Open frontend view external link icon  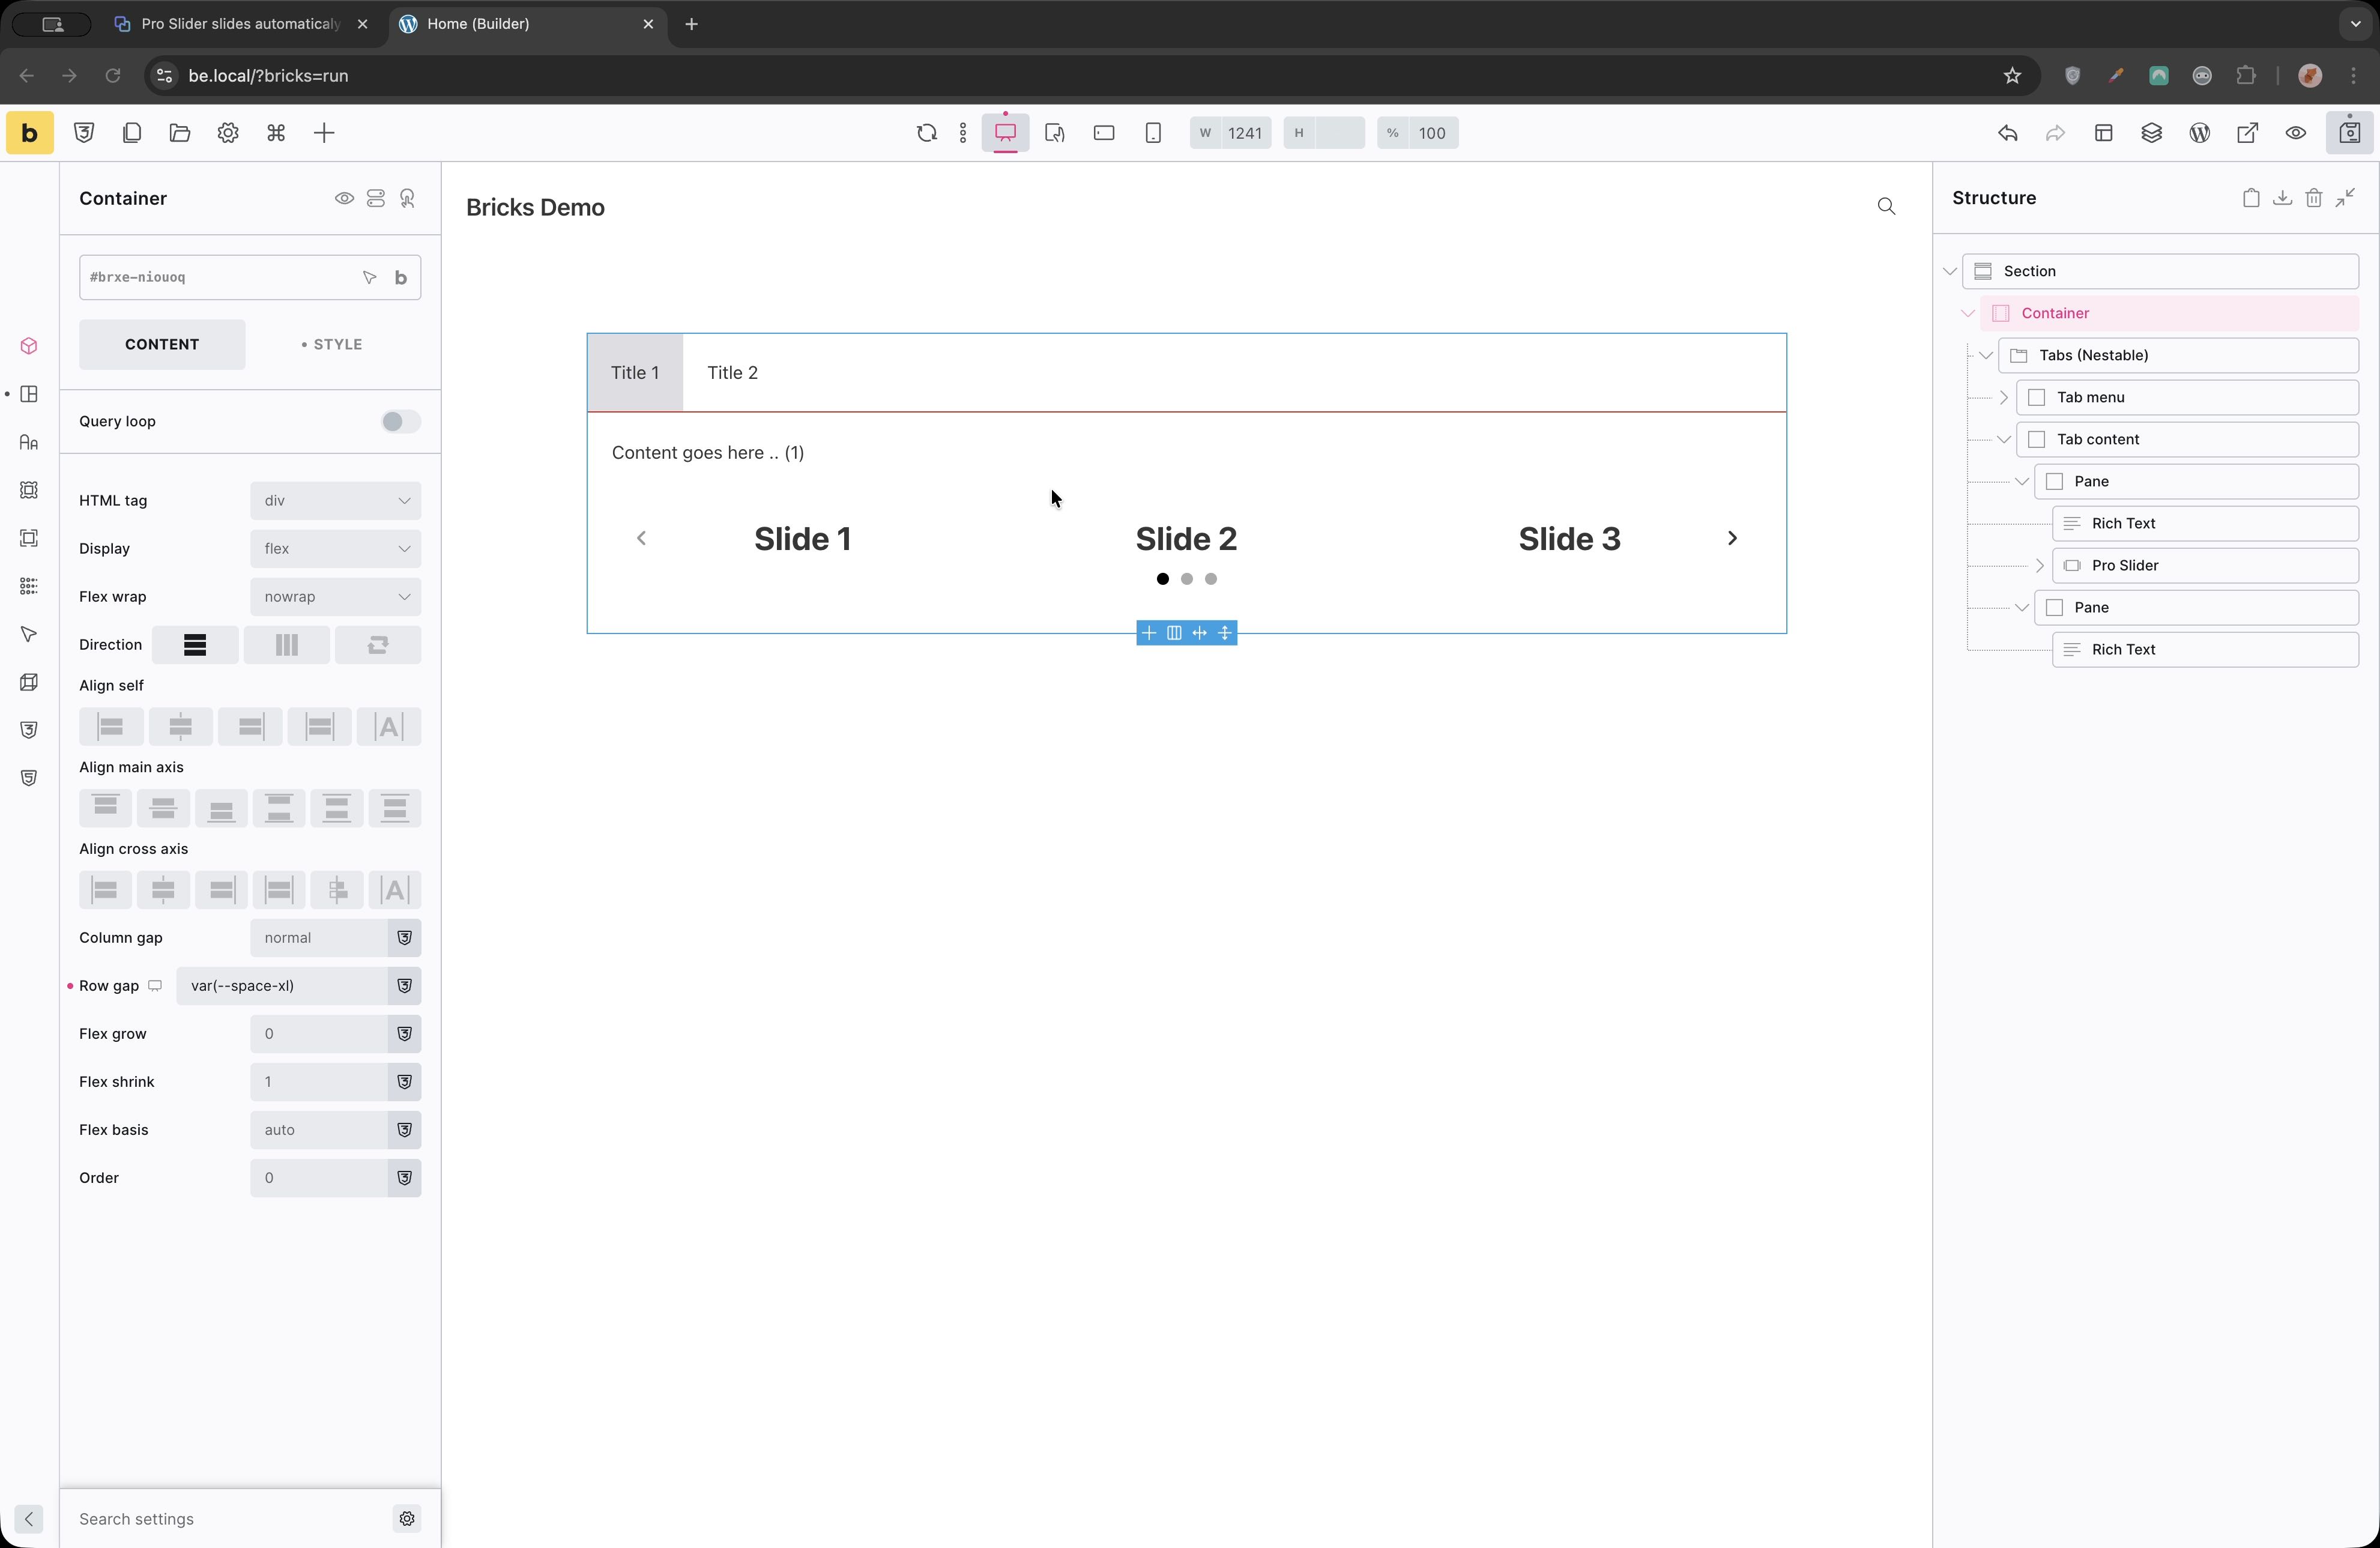coord(2248,133)
